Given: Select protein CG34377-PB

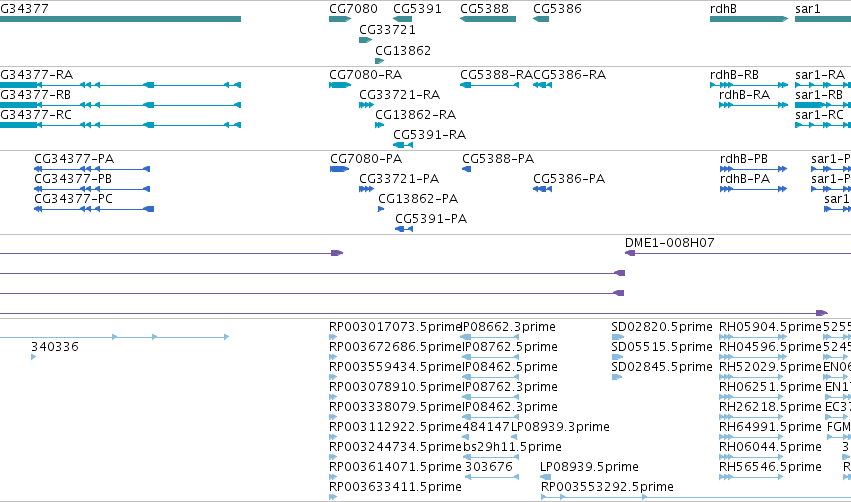Looking at the screenshot, I should pyautogui.click(x=92, y=189).
